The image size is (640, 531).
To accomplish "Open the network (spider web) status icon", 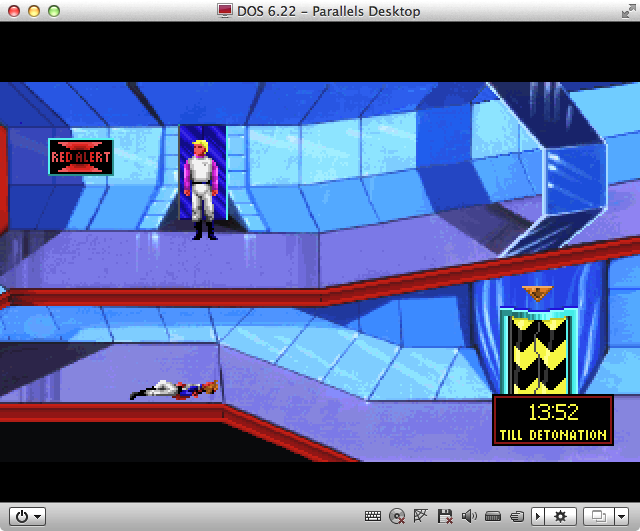I will [420, 516].
